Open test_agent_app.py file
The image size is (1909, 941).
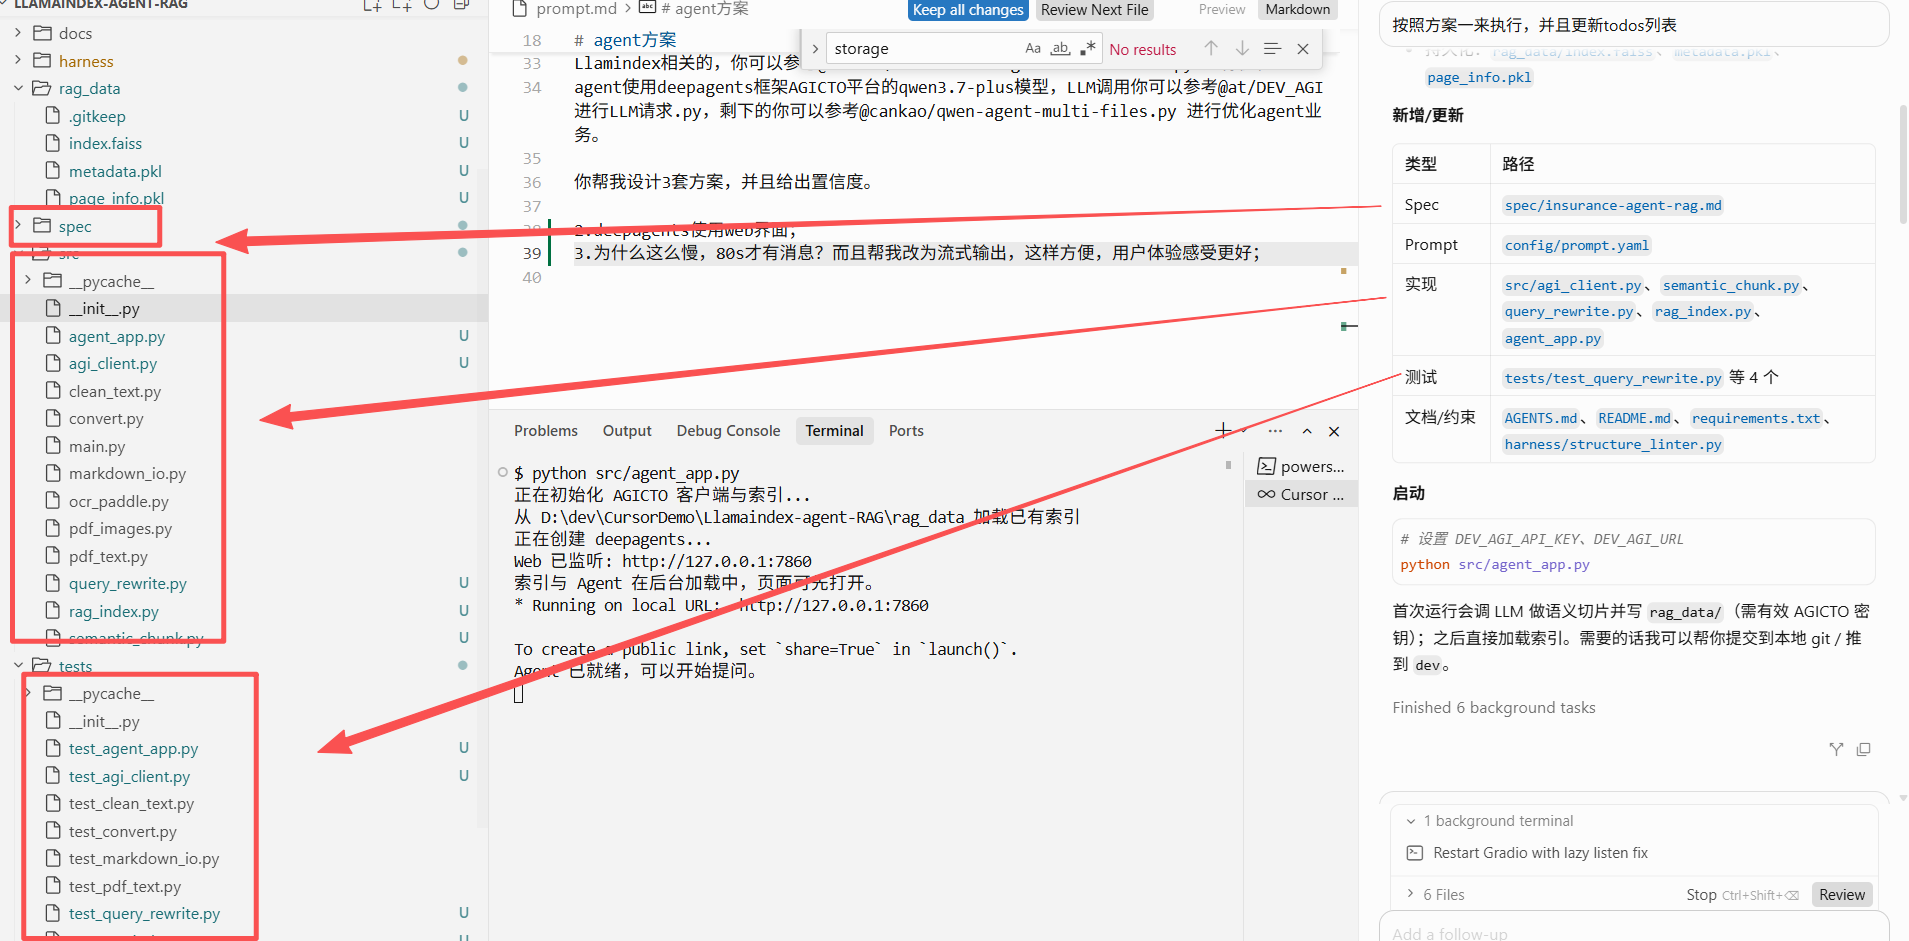coord(134,748)
